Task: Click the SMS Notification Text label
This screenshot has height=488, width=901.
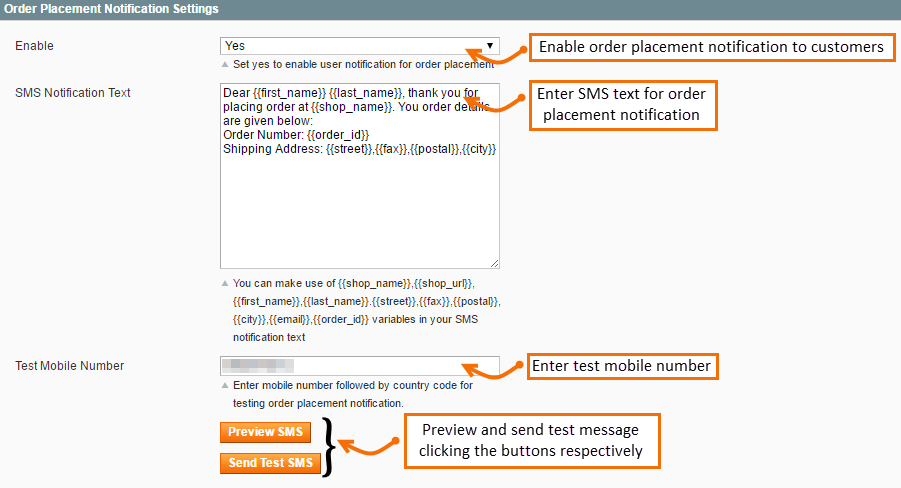Action: coord(73,93)
